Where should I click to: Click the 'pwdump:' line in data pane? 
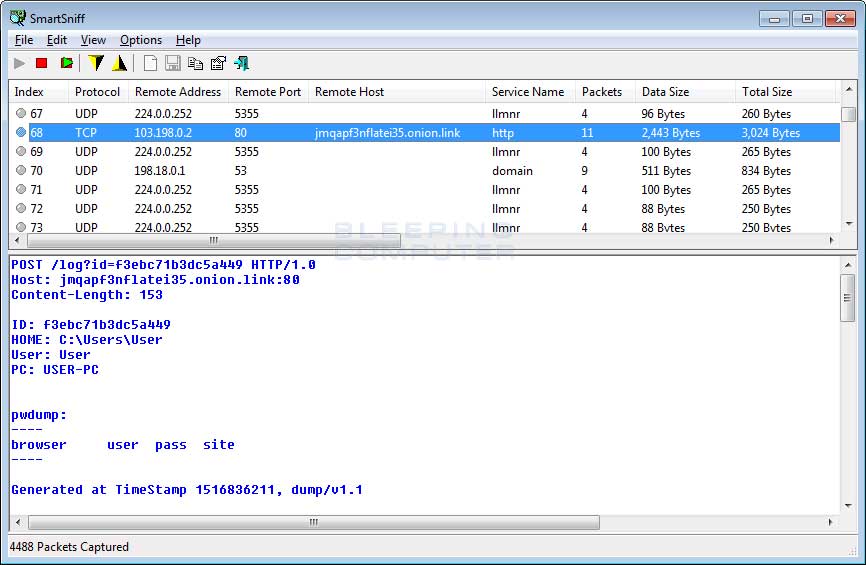(x=39, y=415)
